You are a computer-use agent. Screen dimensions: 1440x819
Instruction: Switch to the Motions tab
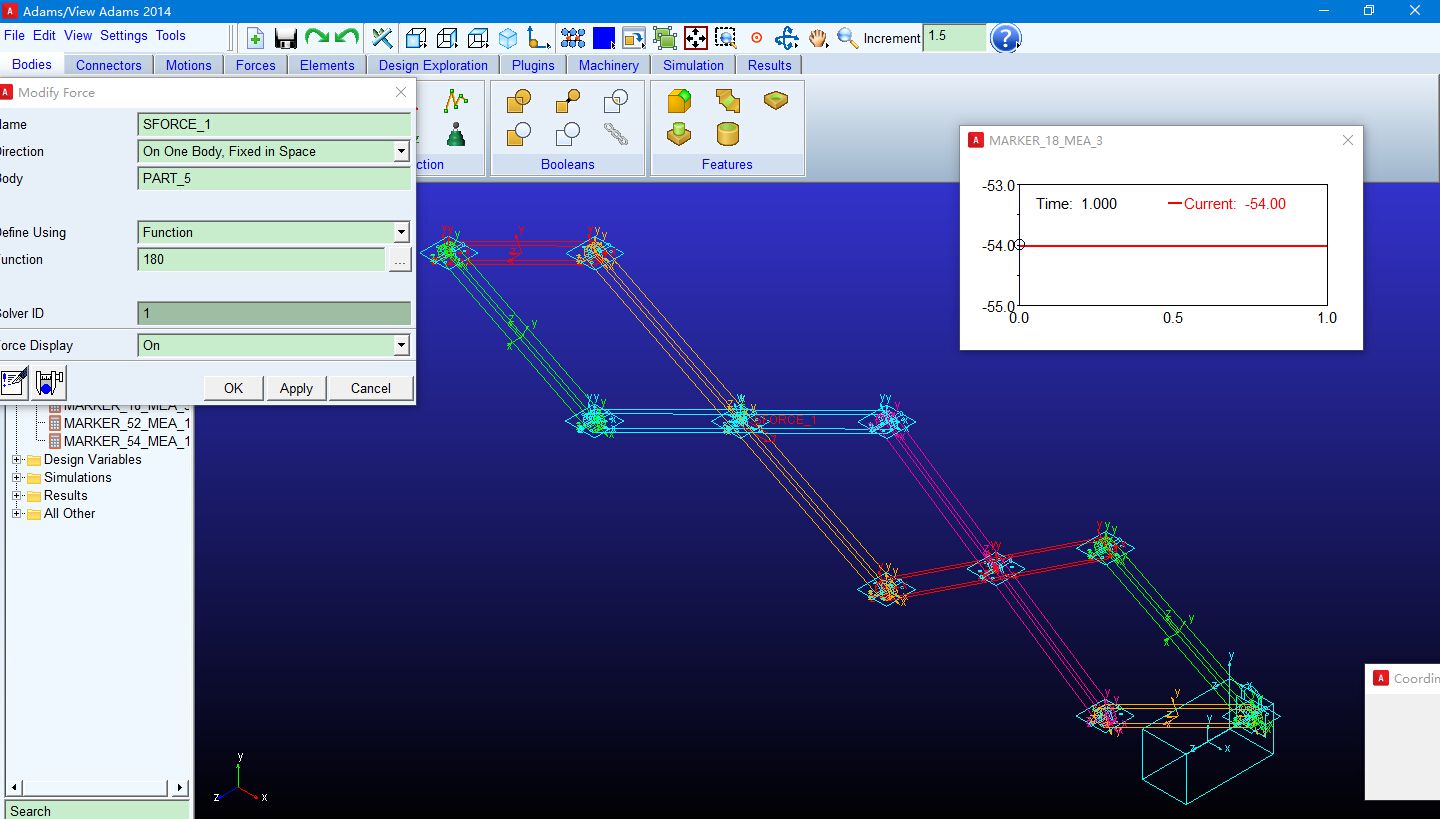coord(189,65)
